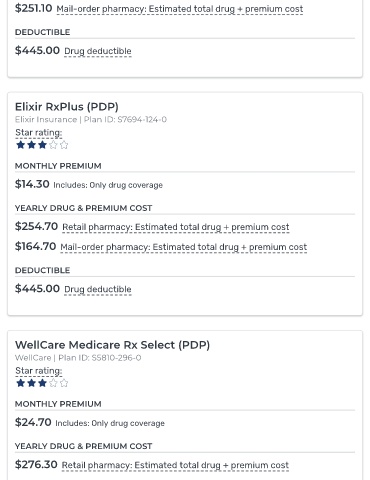Viewport: 370px width, 480px height.
Task: Click the first star in WellCare rating
Action: tap(21, 383)
